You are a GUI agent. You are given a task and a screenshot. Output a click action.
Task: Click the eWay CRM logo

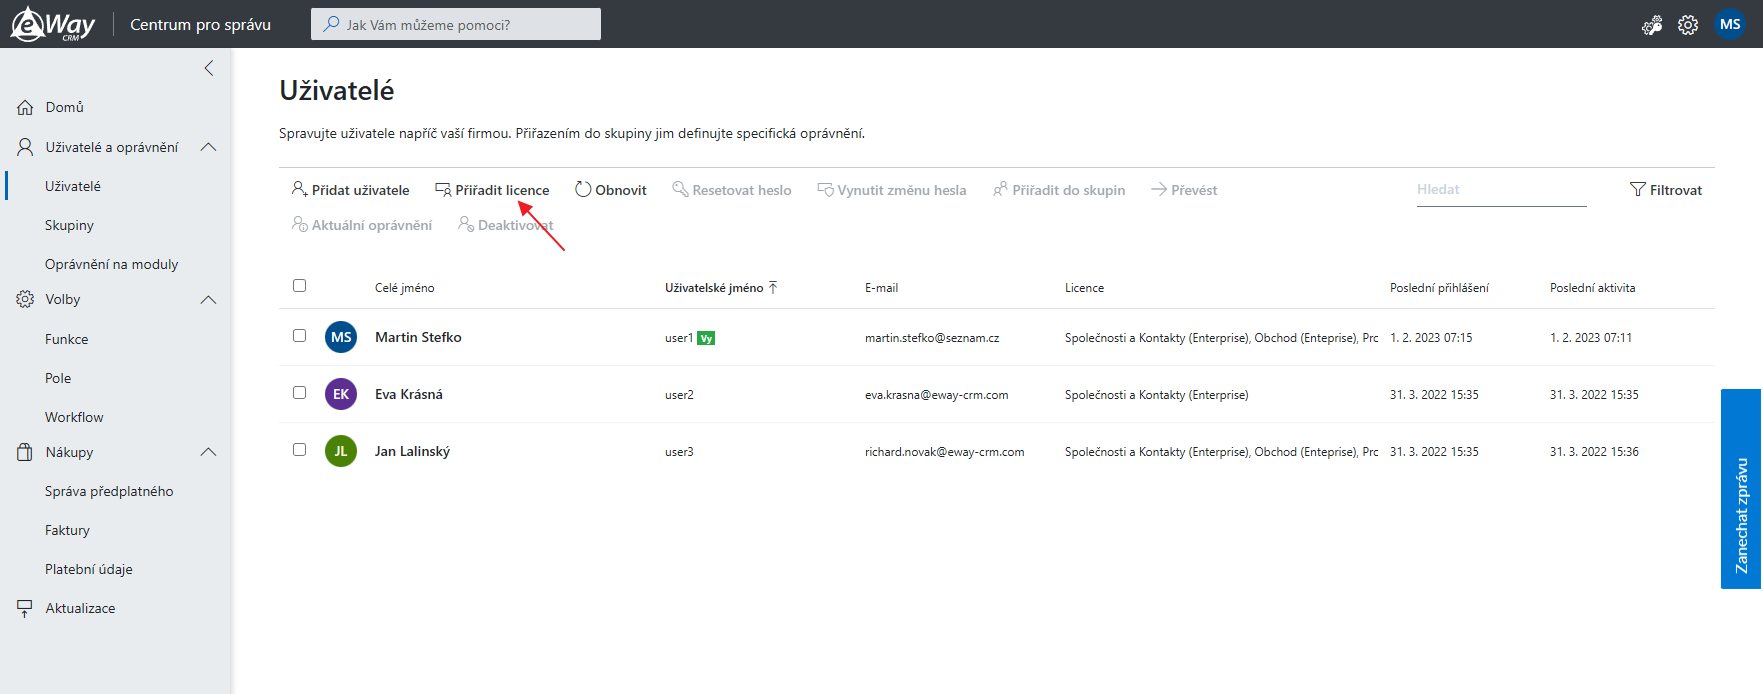tap(53, 24)
